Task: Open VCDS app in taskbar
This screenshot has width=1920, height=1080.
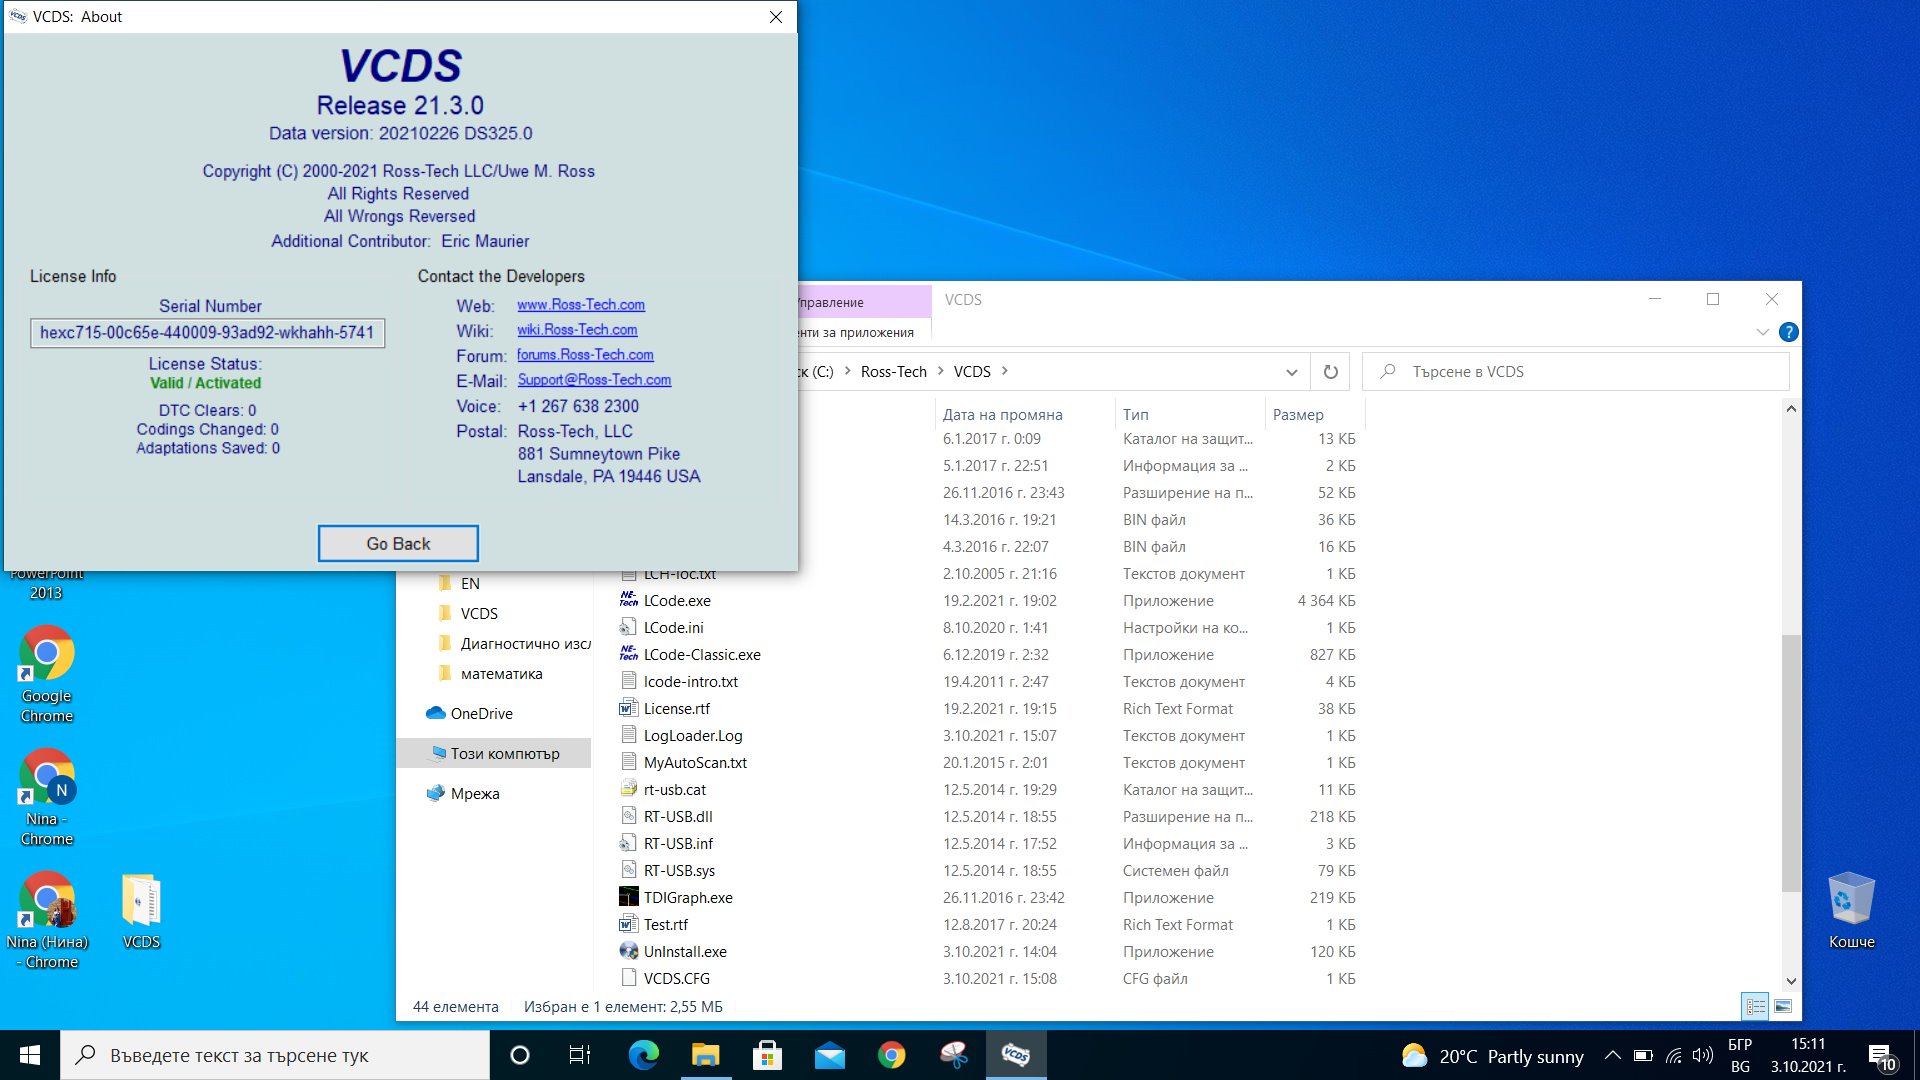Action: [x=1015, y=1055]
